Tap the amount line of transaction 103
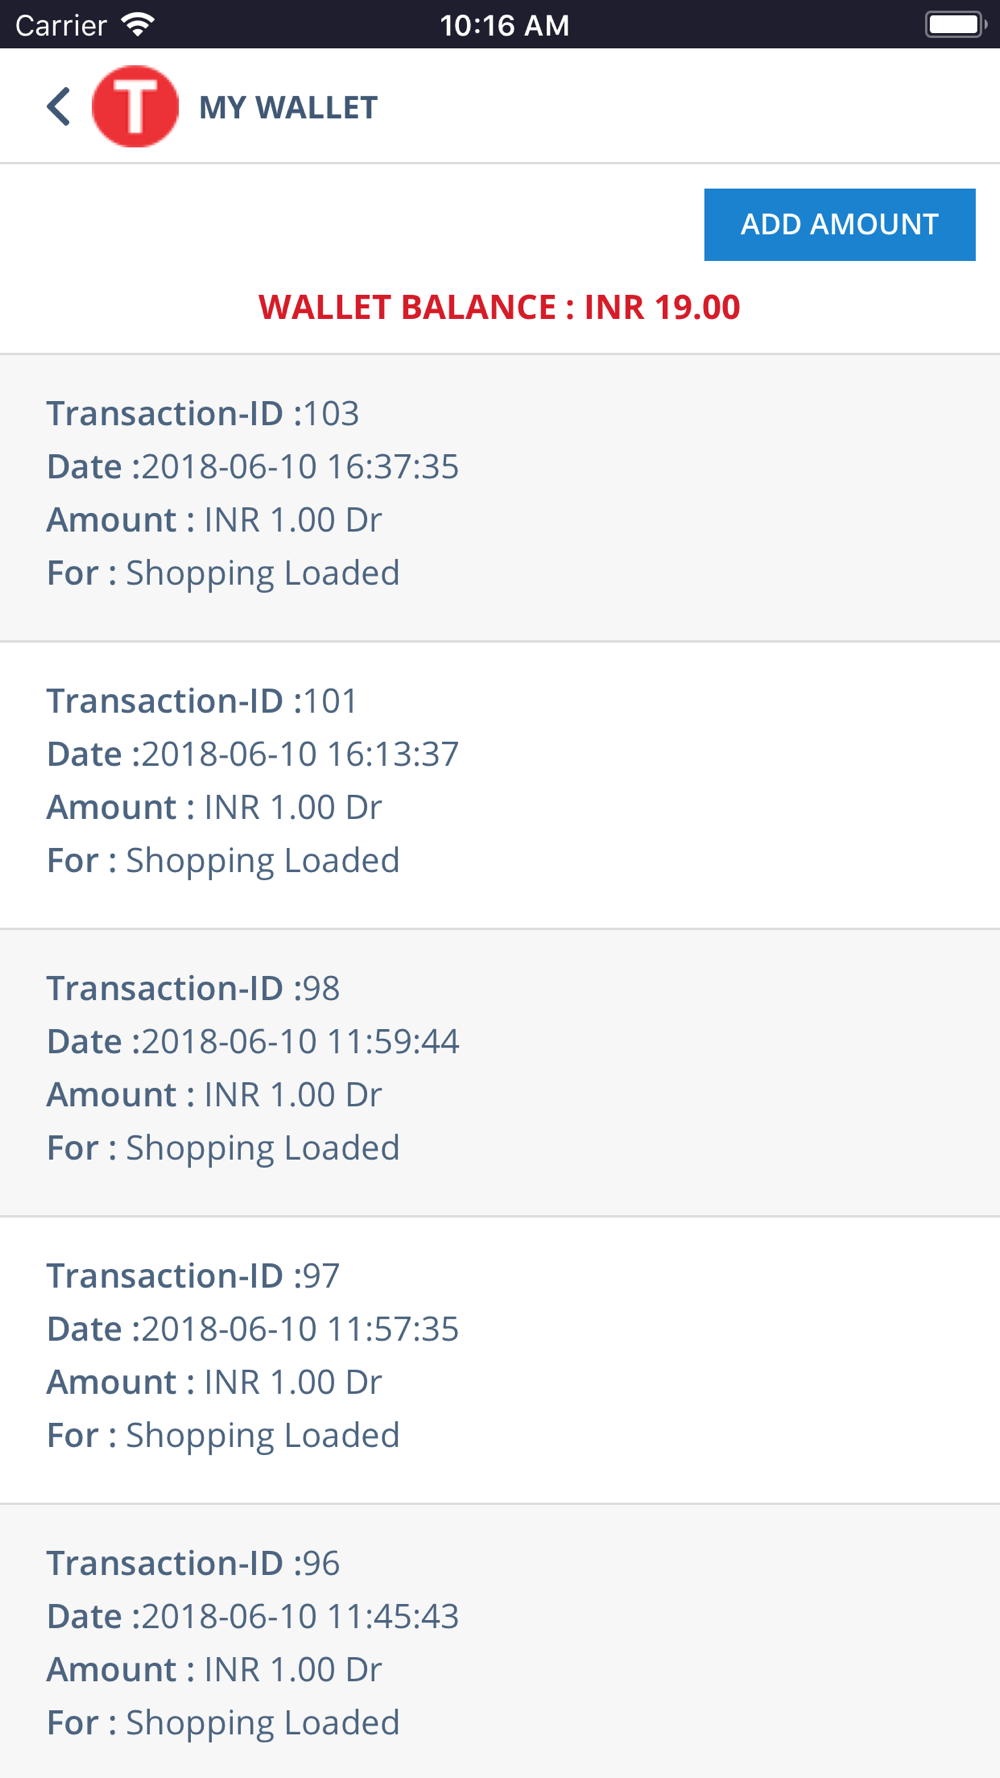The width and height of the screenshot is (1000, 1778). click(214, 520)
